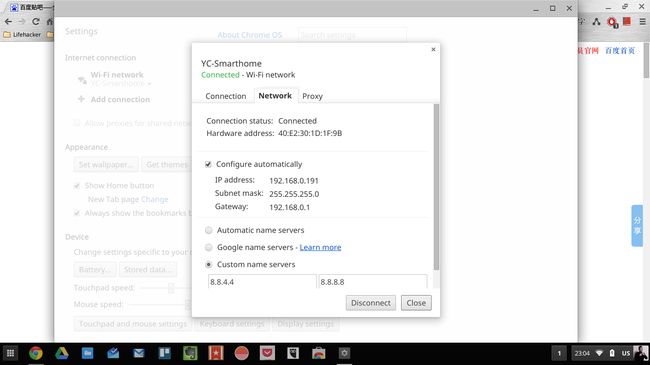Adjust the Mouse speed slider
Image resolution: width=650 pixels, height=365 pixels.
click(x=187, y=305)
